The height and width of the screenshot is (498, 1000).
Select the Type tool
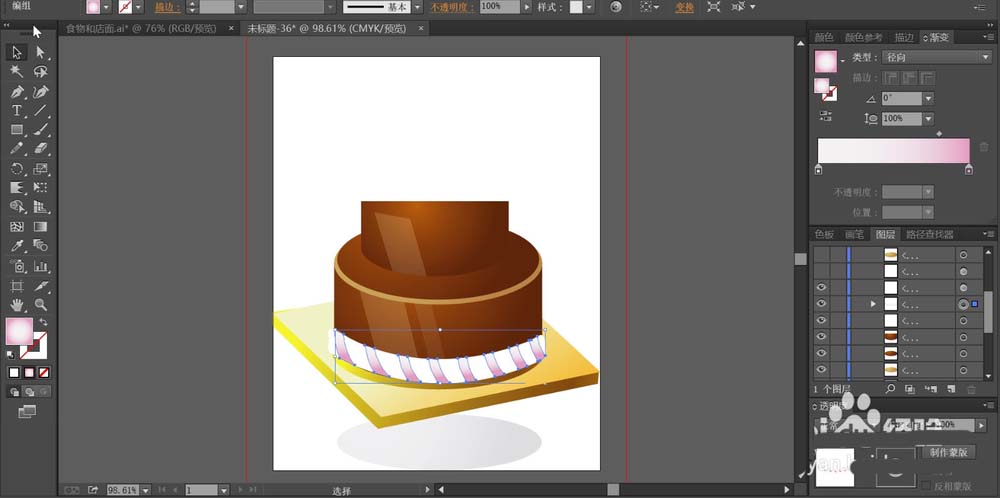click(17, 110)
